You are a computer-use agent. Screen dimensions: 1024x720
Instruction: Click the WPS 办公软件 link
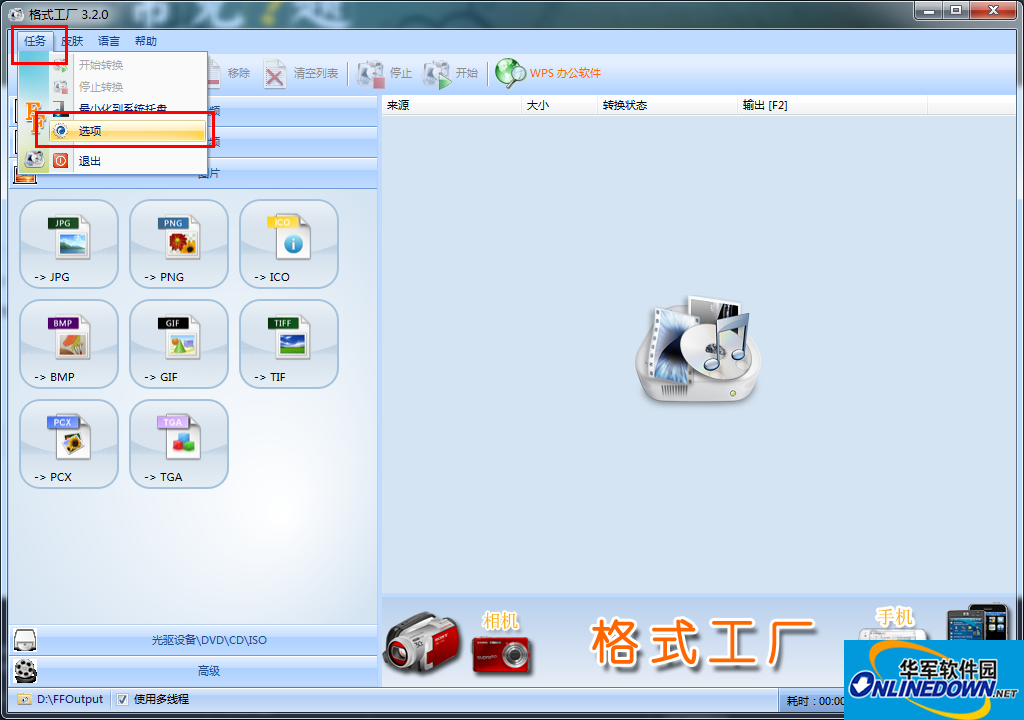pos(550,73)
